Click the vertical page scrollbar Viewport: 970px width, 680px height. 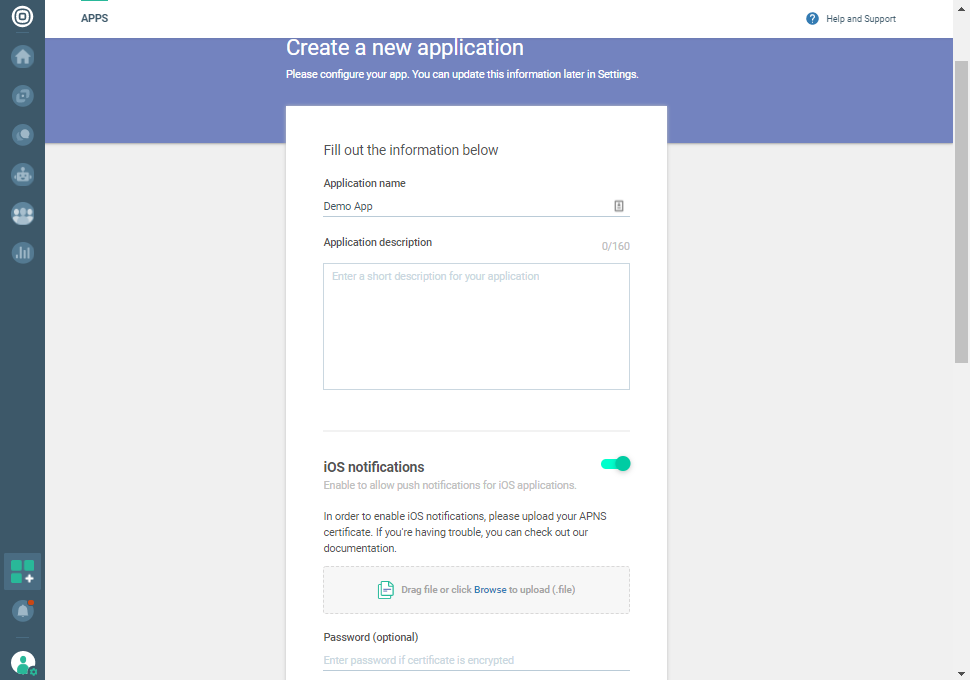(x=961, y=200)
